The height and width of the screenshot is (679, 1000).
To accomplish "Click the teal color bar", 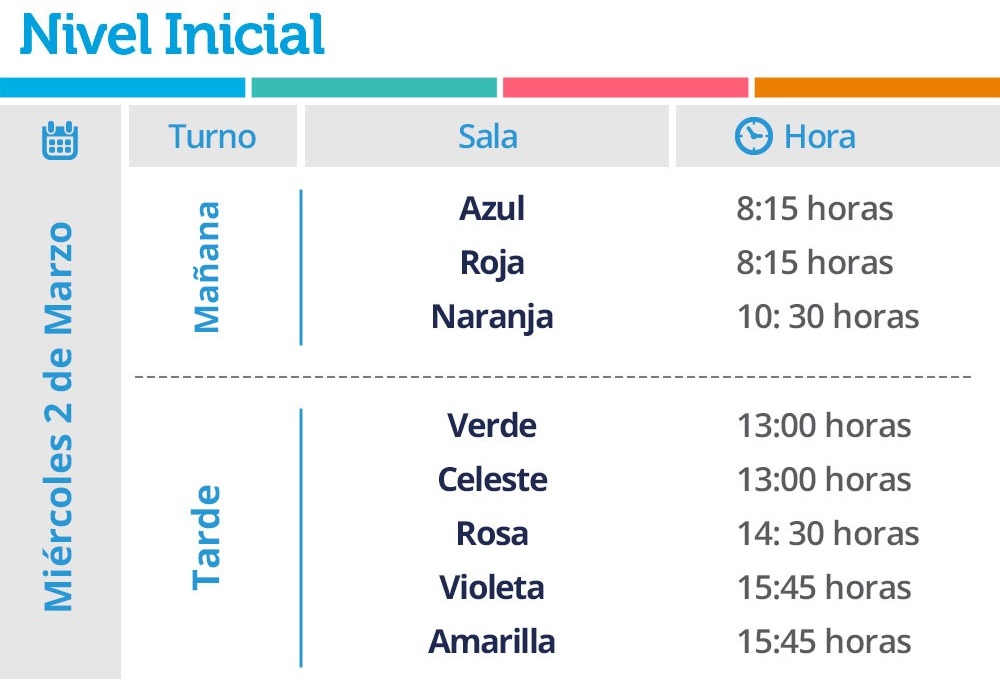I will click(x=374, y=87).
